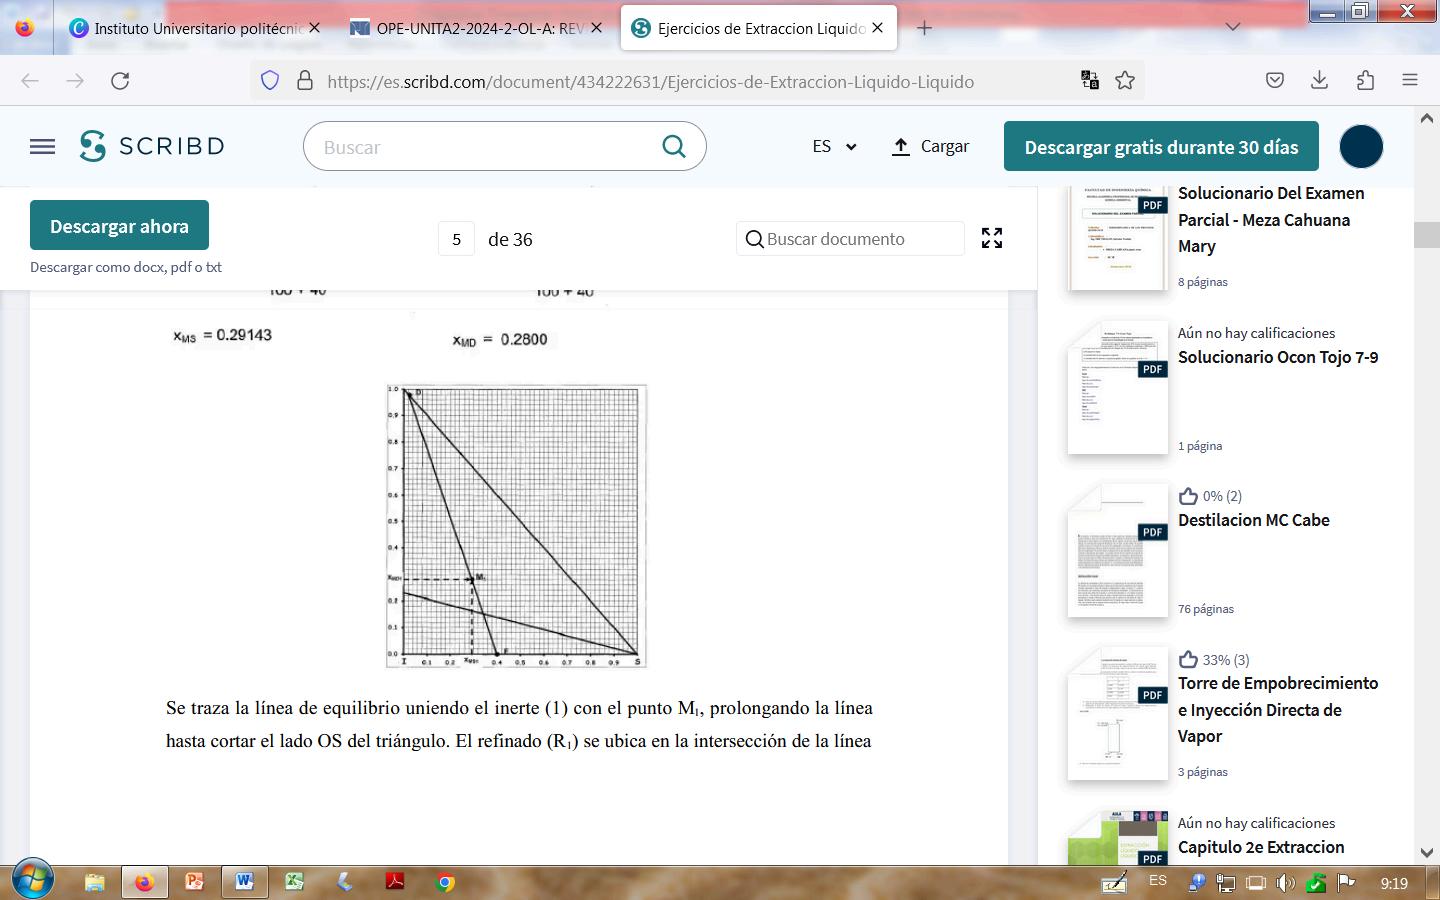1440x900 pixels.
Task: Close the OPE-UNITA2 tab
Action: (595, 28)
